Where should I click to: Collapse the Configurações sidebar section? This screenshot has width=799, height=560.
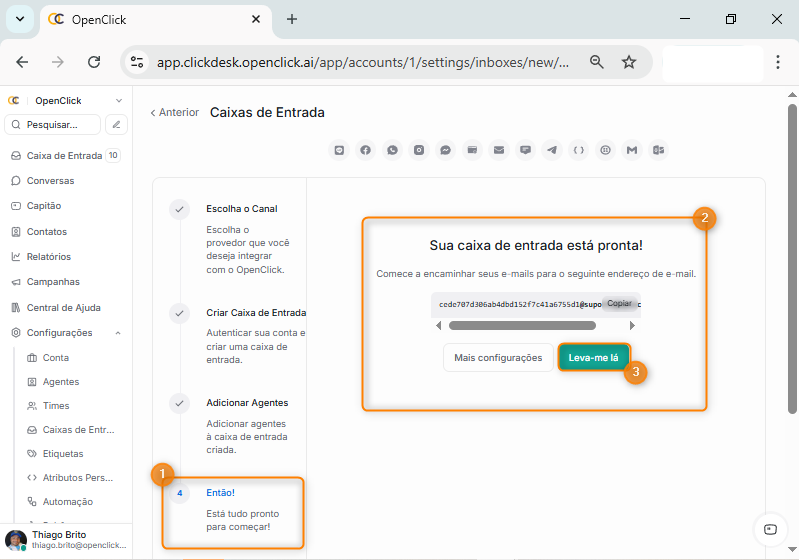coord(118,333)
